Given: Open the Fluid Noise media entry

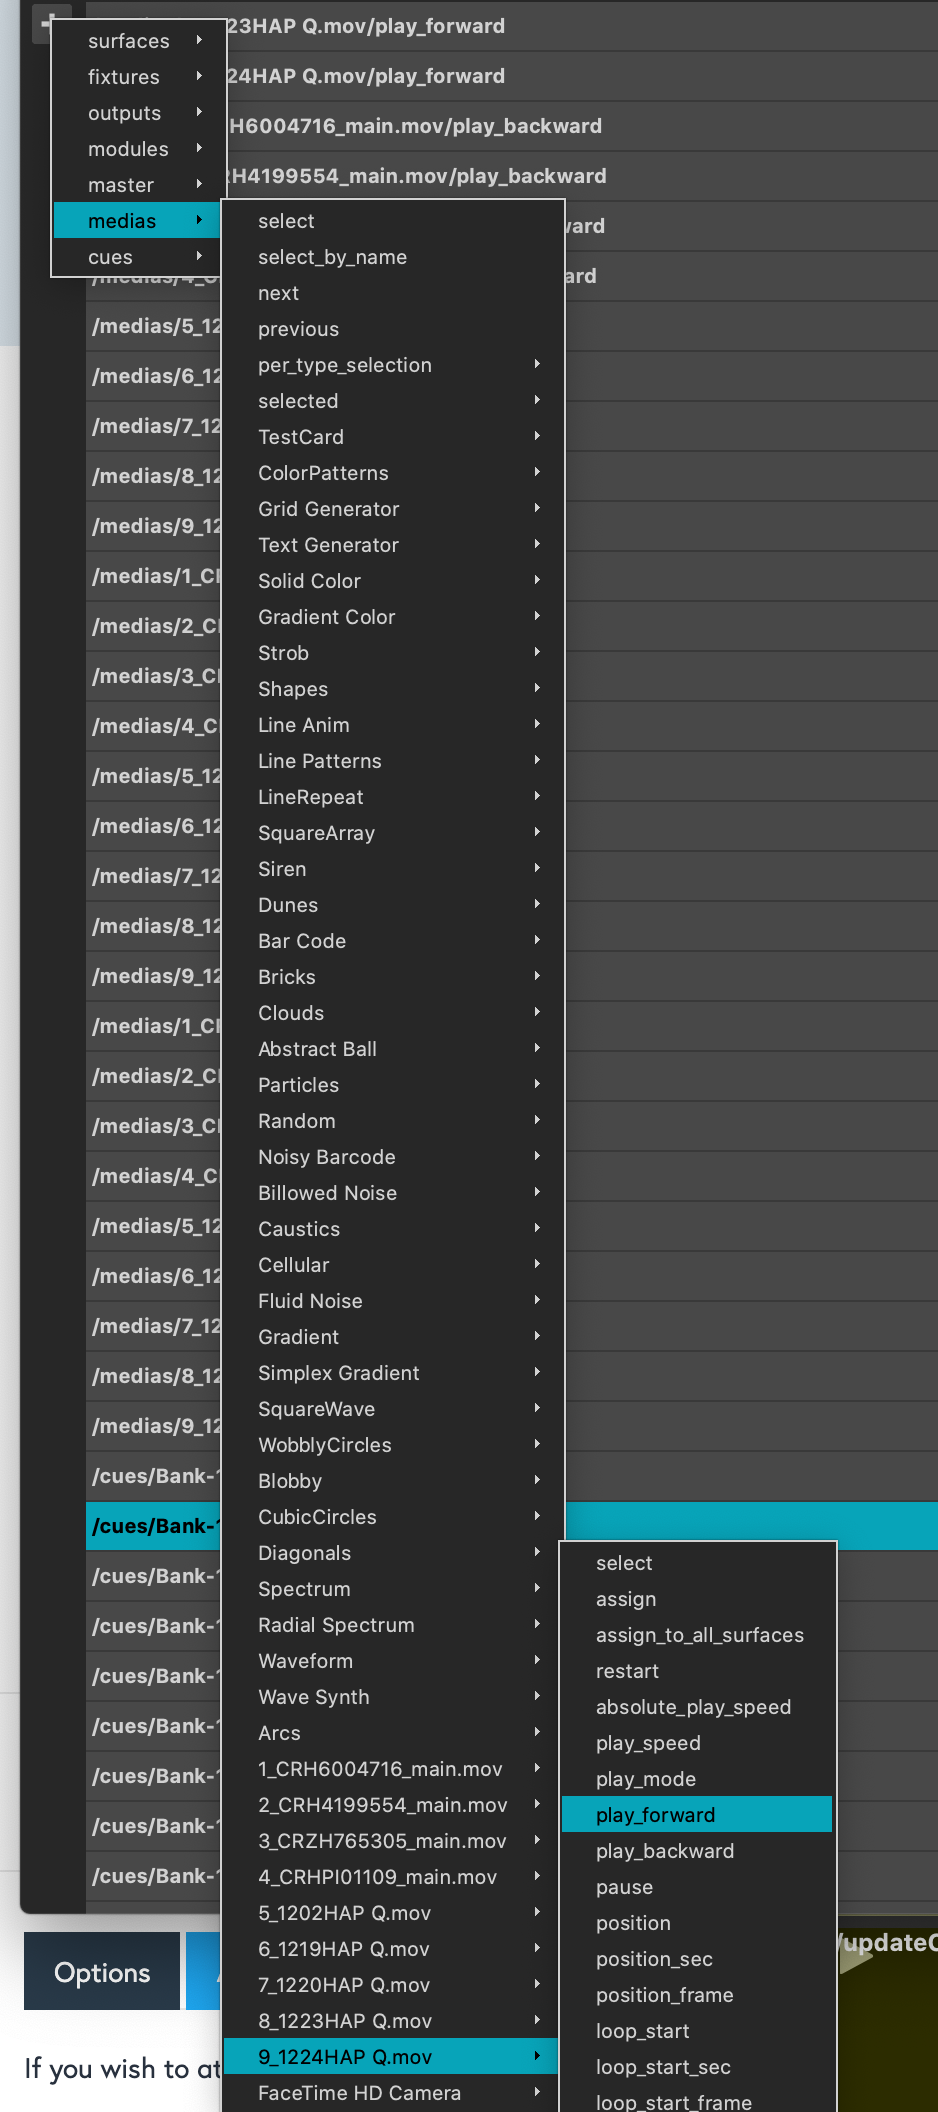Looking at the screenshot, I should point(393,1301).
